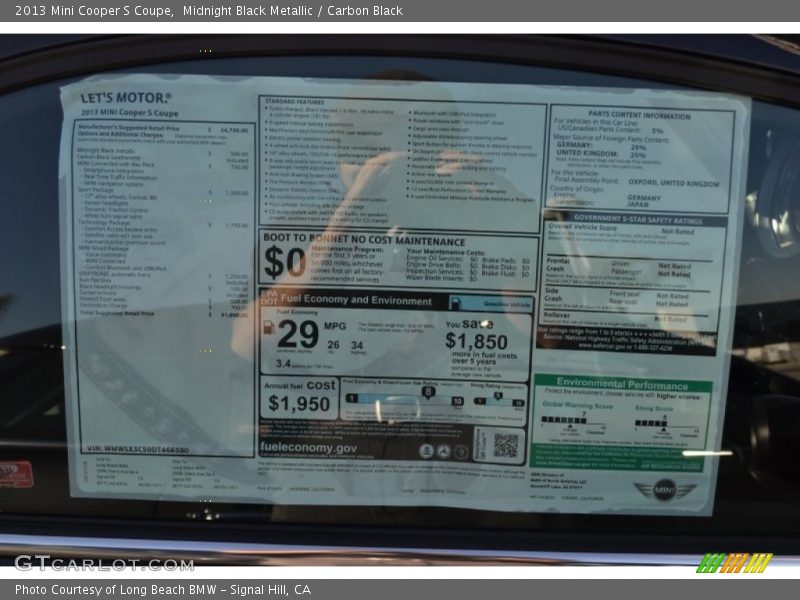Click 'Midnight Black Metallic / Carbon Black' in title

click(x=292, y=11)
